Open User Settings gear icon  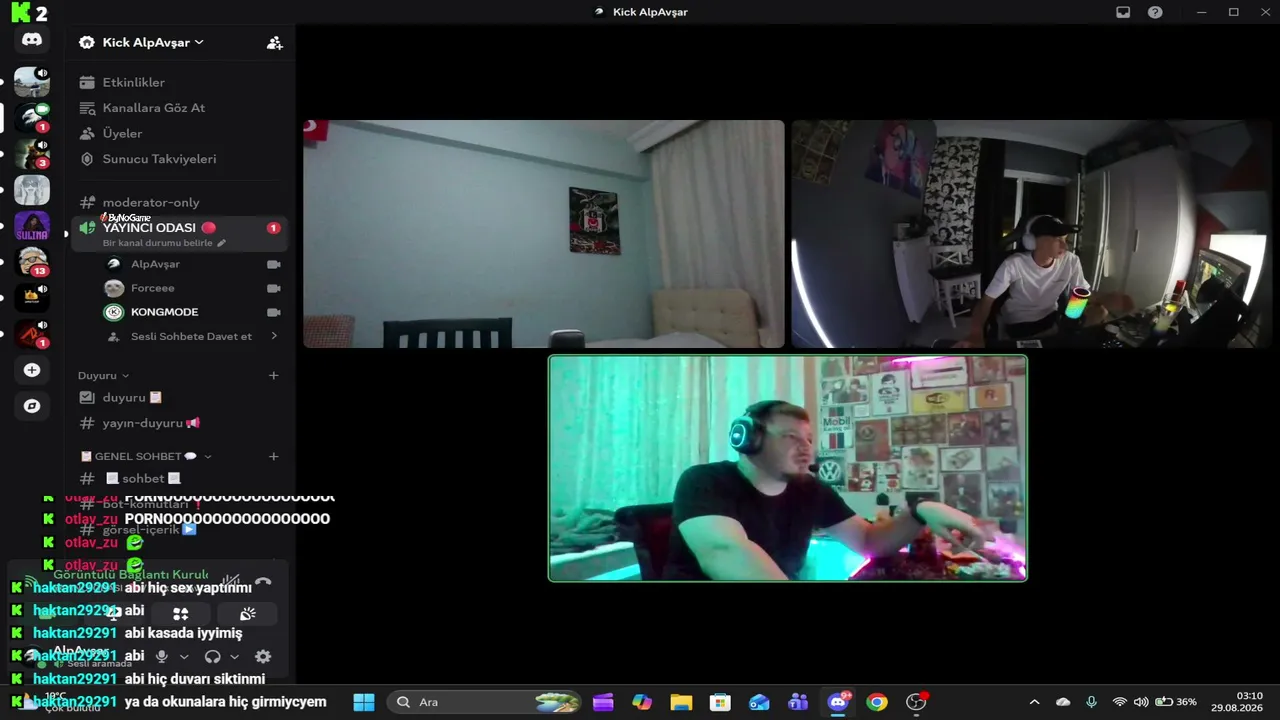[x=263, y=656]
